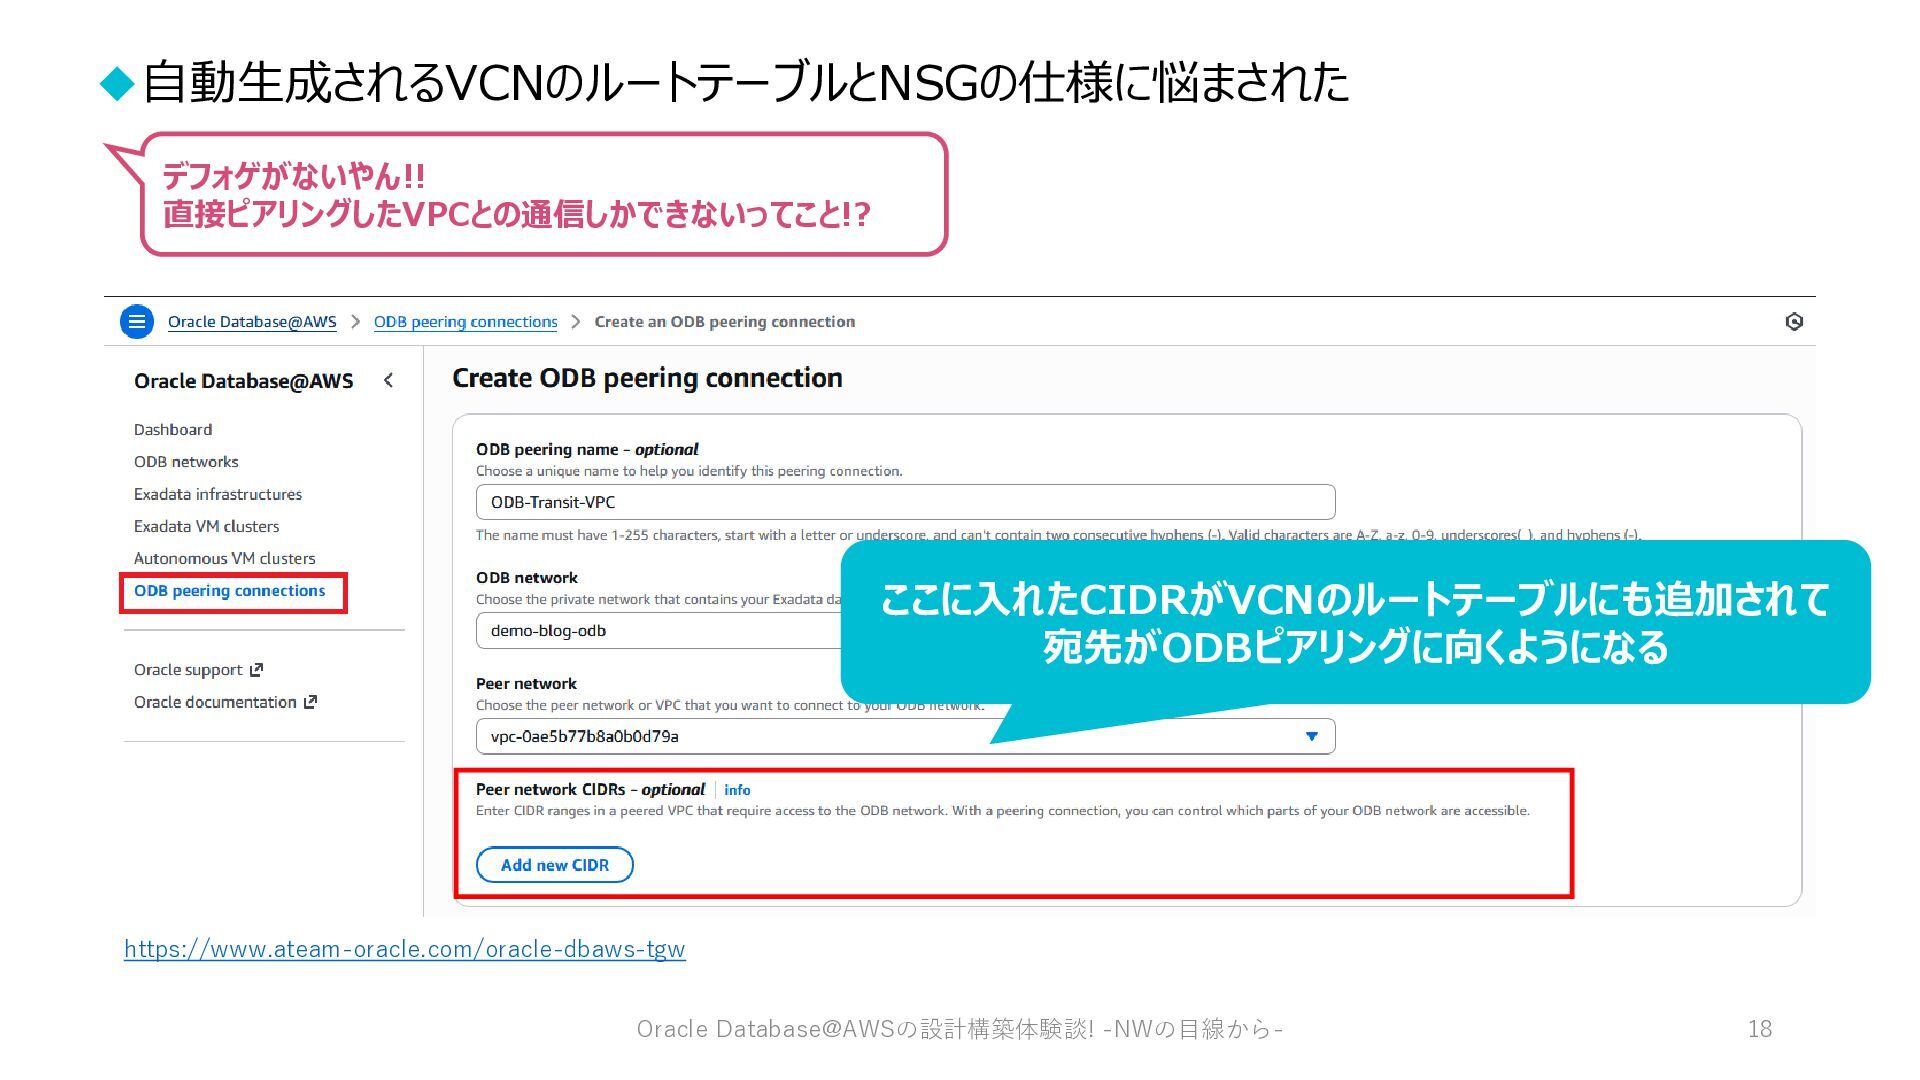Expand the Peer network VPC dropdown

(x=906, y=737)
